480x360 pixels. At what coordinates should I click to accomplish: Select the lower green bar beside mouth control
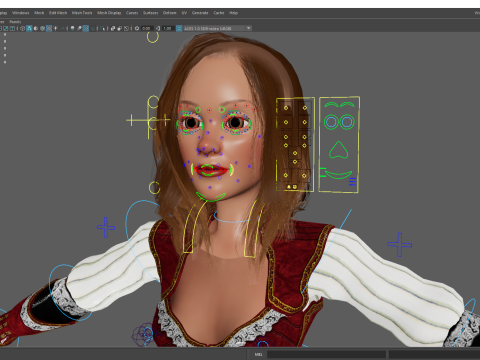click(x=322, y=176)
